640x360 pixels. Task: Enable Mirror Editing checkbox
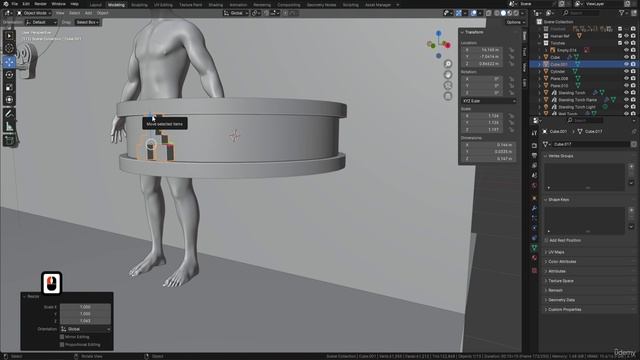[62, 337]
